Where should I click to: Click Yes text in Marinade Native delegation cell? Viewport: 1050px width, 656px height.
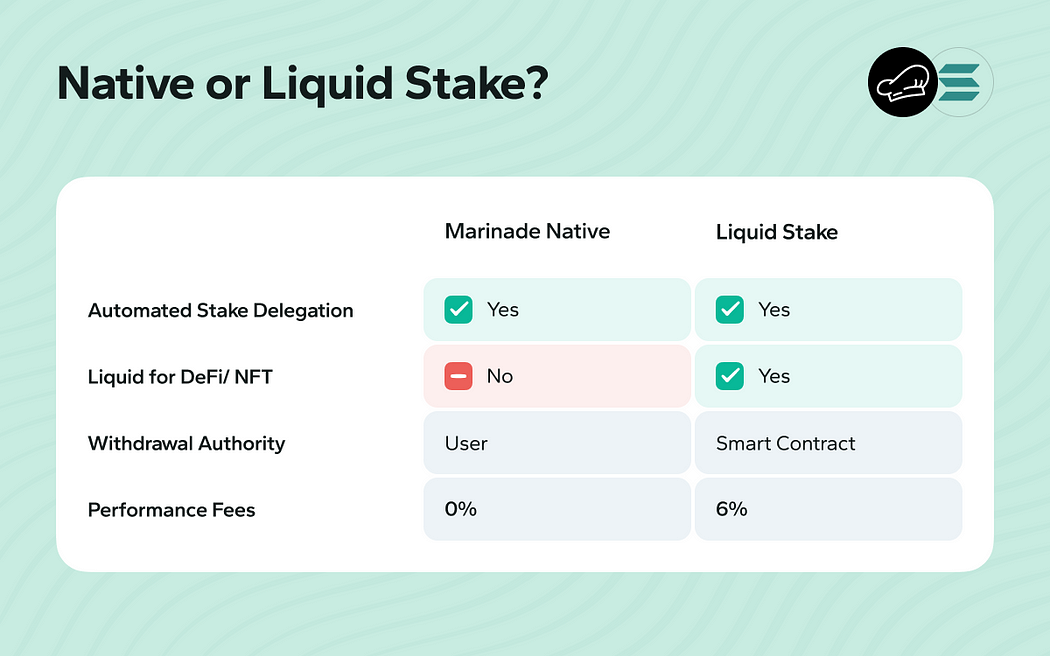click(503, 310)
